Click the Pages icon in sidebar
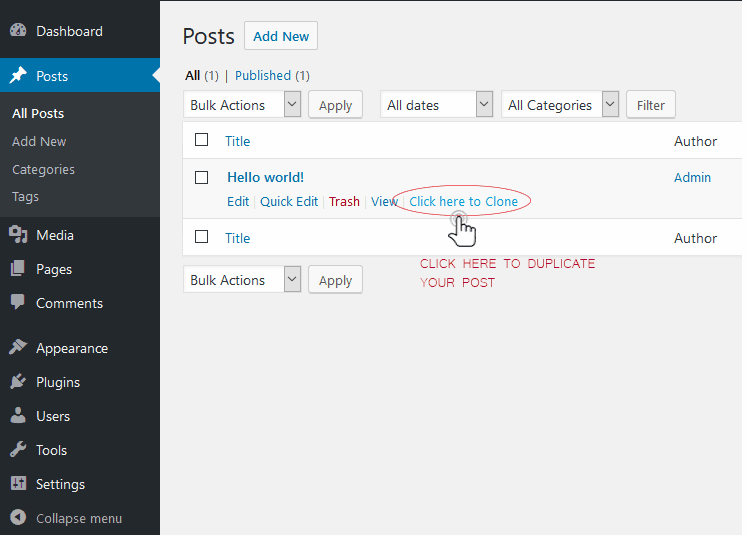This screenshot has height=536, width=747. (18, 268)
